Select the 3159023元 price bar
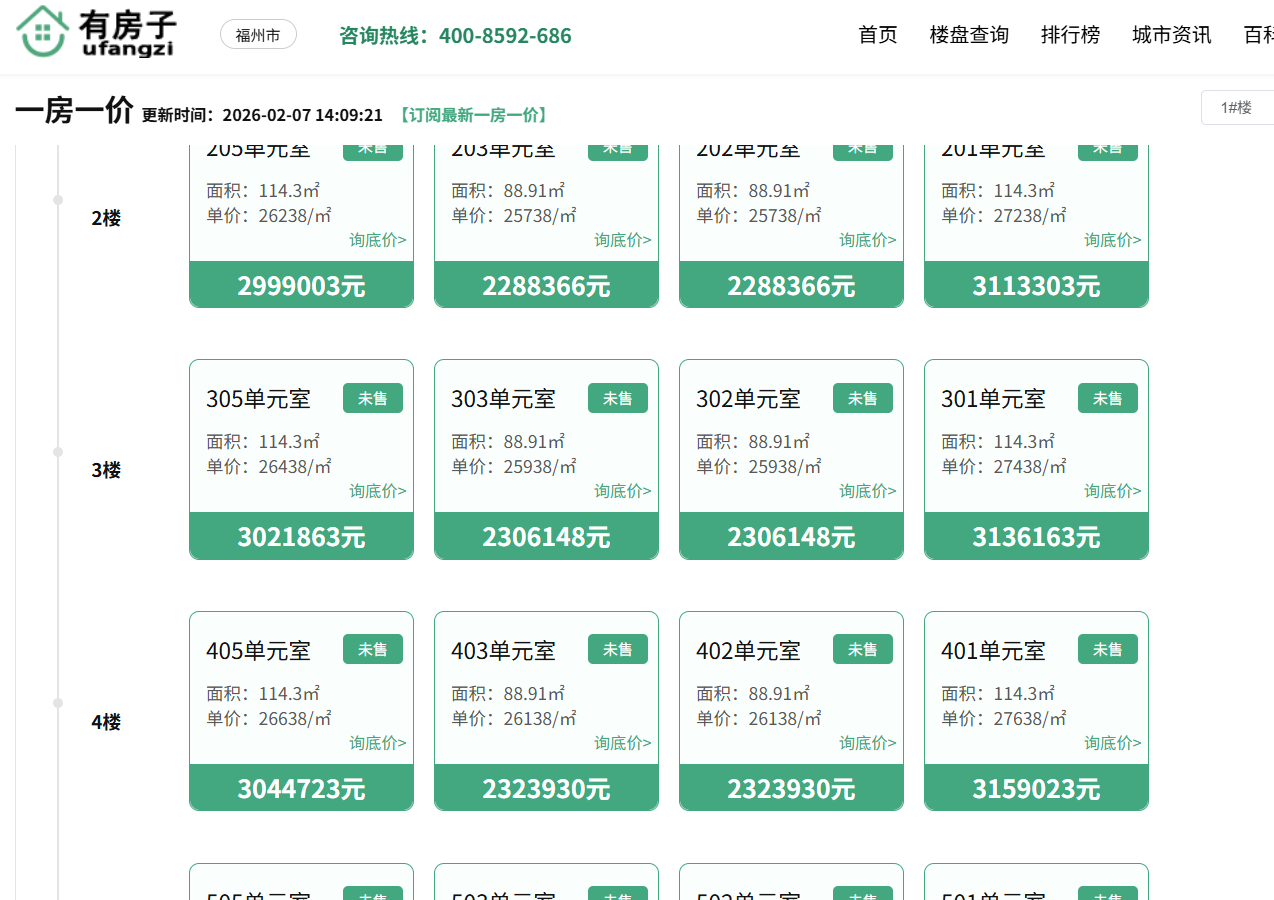Screen dimensions: 1274x900 (x=1036, y=789)
